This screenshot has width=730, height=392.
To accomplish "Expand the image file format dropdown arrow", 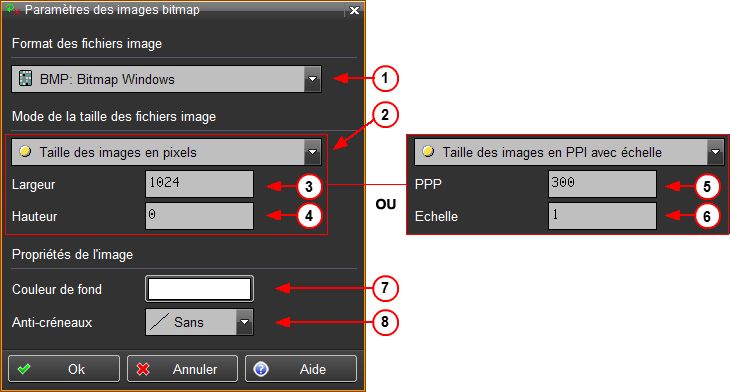I will point(312,79).
